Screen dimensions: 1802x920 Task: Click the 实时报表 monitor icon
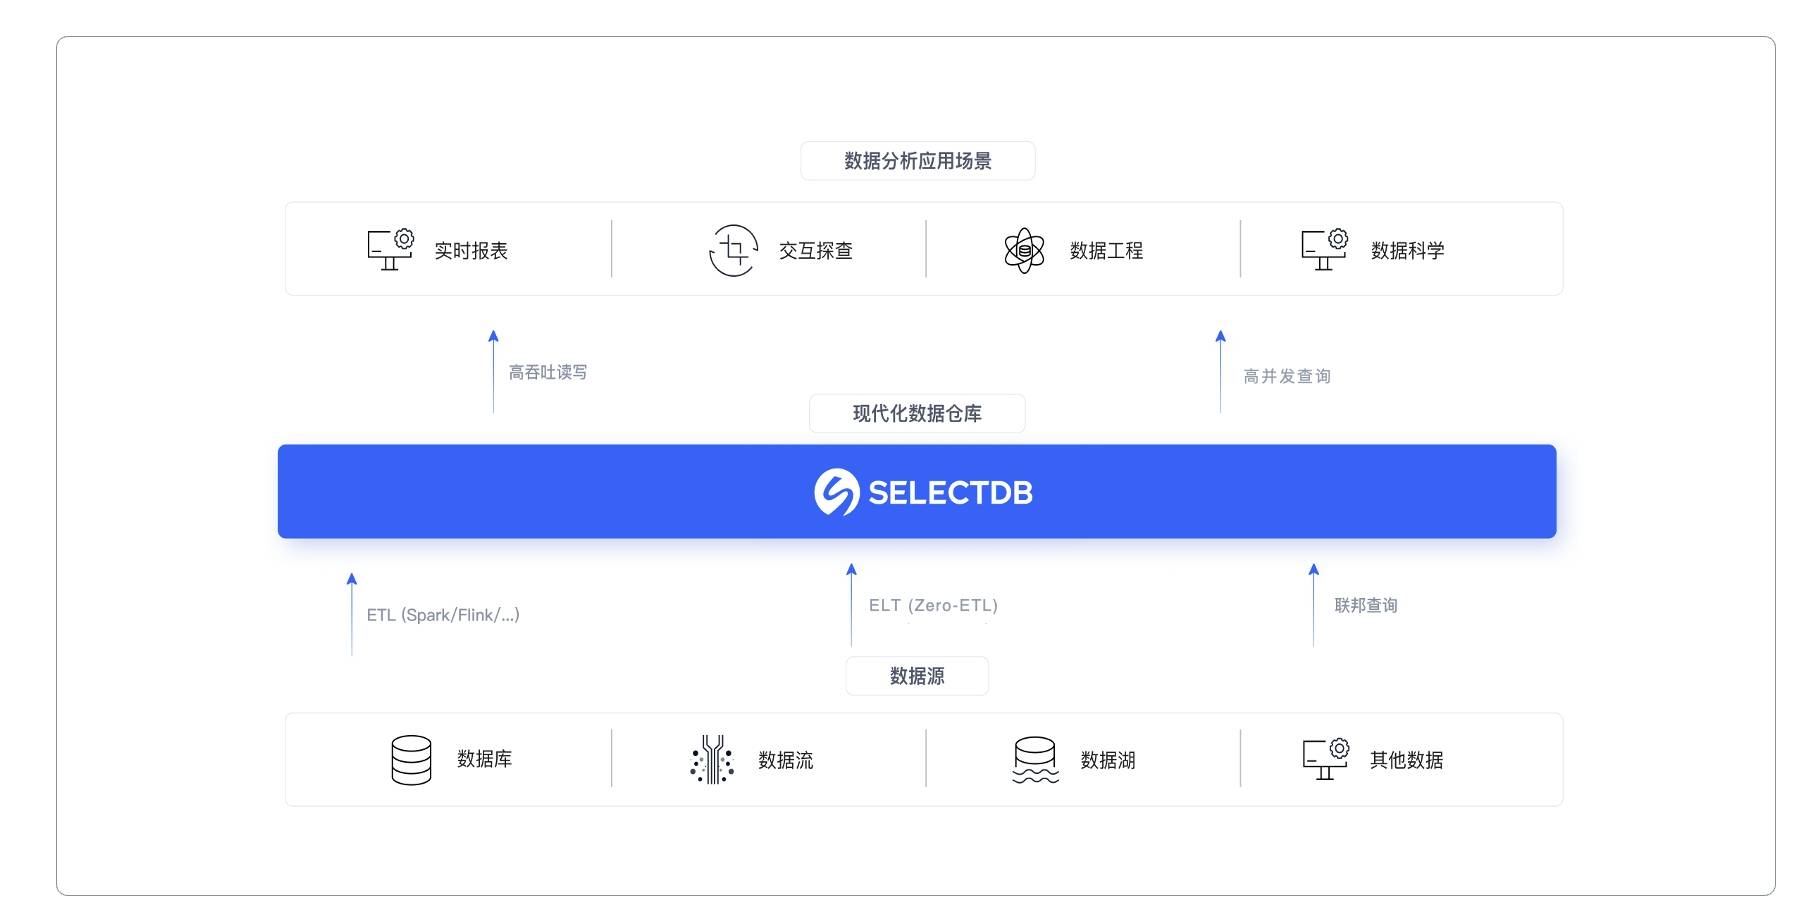click(x=390, y=249)
